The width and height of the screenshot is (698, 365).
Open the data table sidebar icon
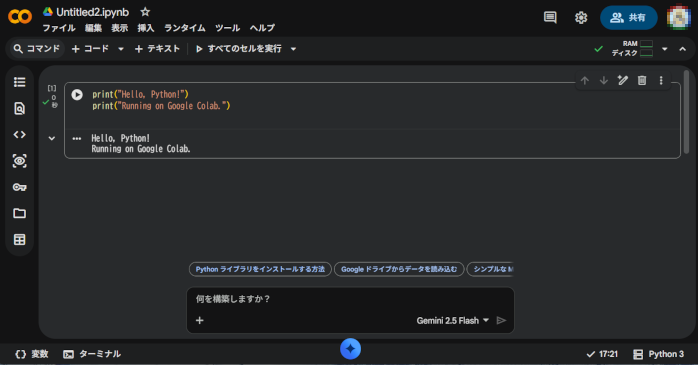point(20,239)
